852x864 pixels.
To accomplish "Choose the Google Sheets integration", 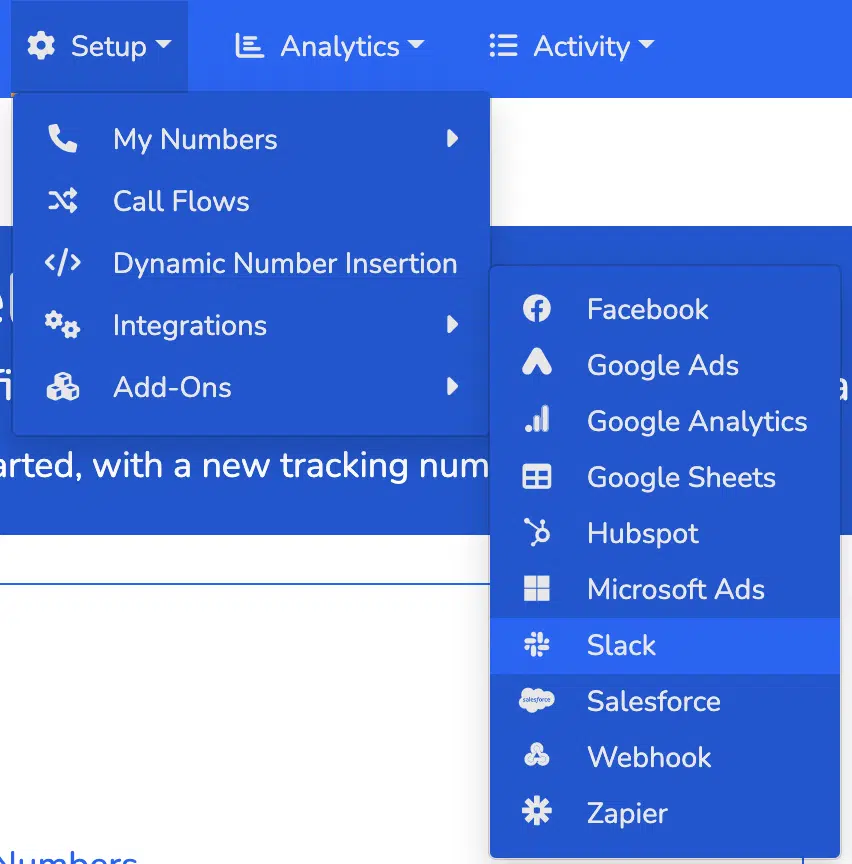I will coord(665,477).
